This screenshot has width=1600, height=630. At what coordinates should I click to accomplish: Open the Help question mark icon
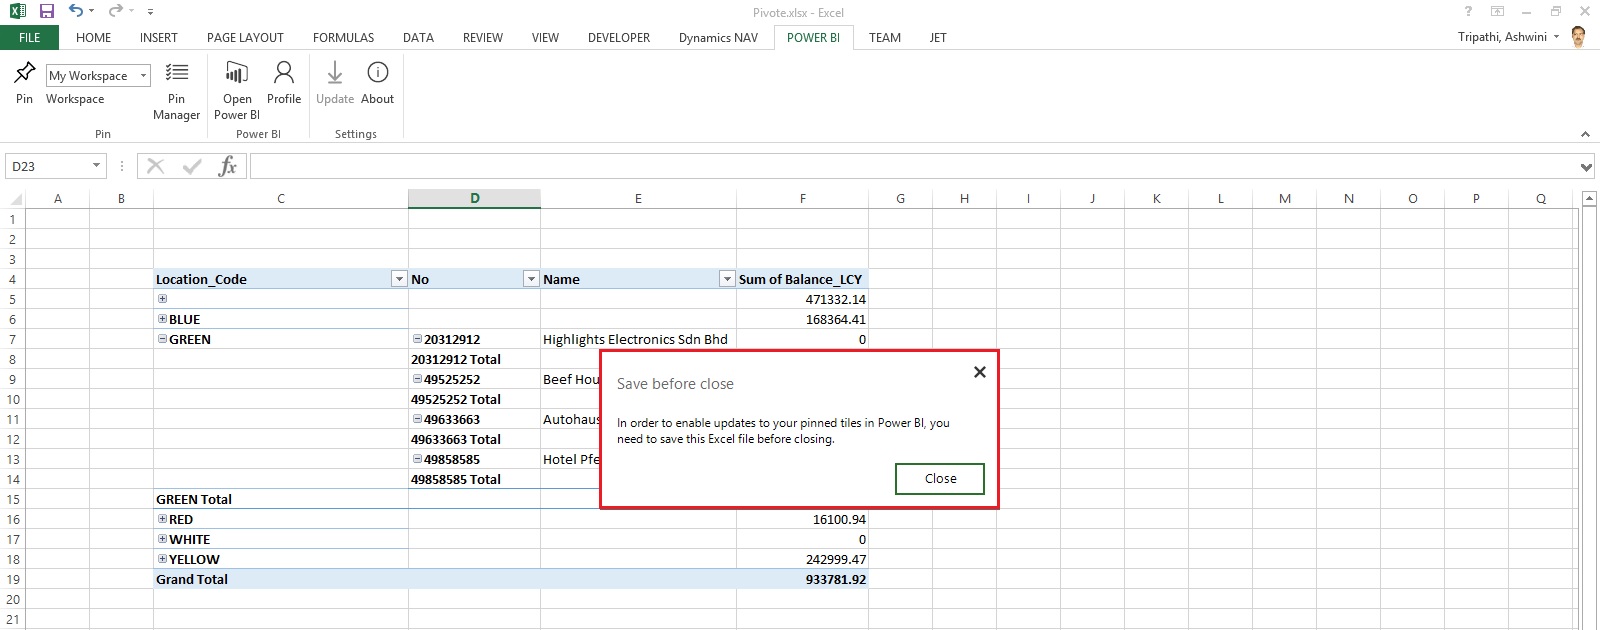click(1468, 12)
